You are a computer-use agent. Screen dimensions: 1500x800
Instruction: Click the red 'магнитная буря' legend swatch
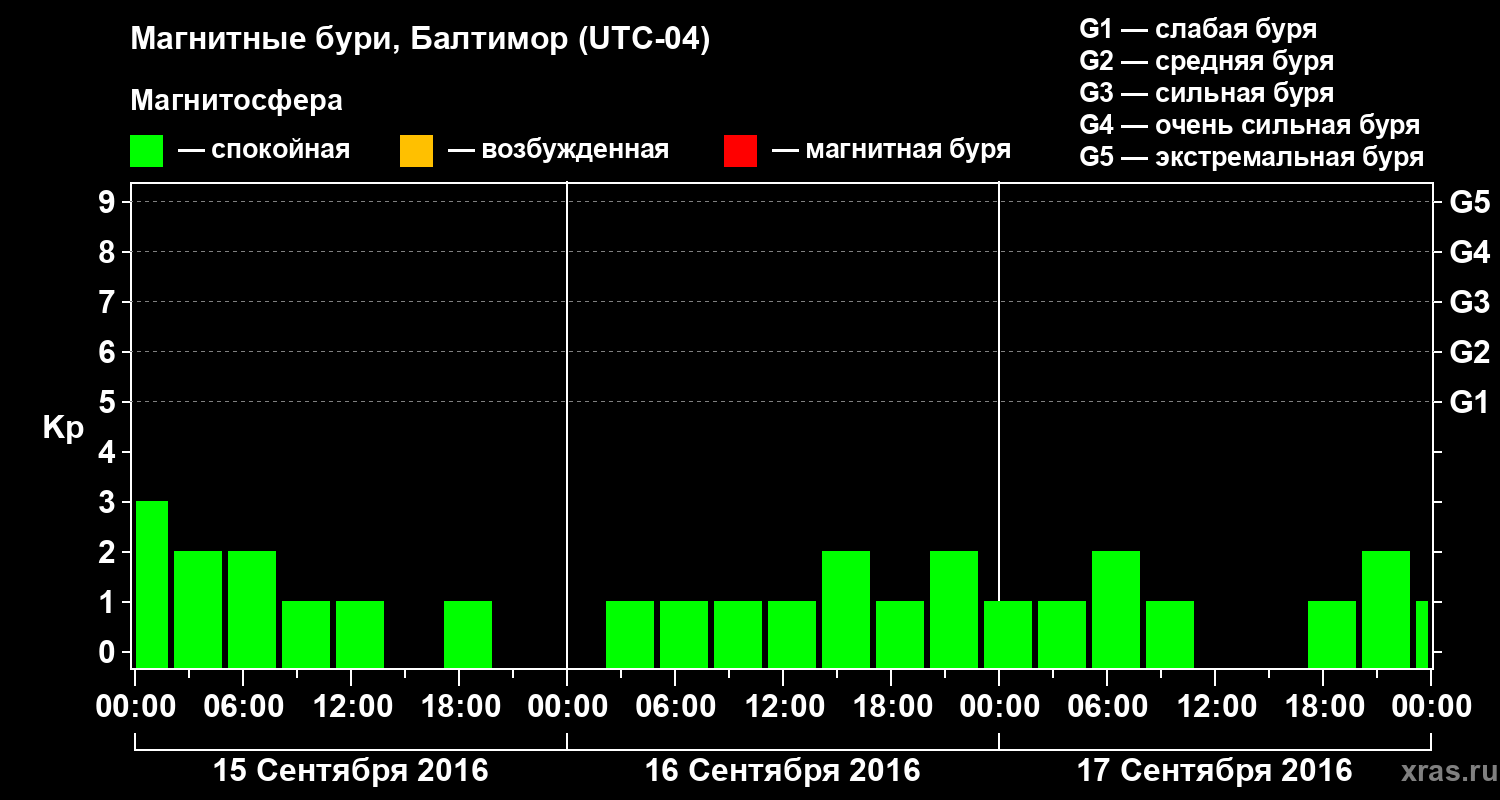(x=740, y=151)
